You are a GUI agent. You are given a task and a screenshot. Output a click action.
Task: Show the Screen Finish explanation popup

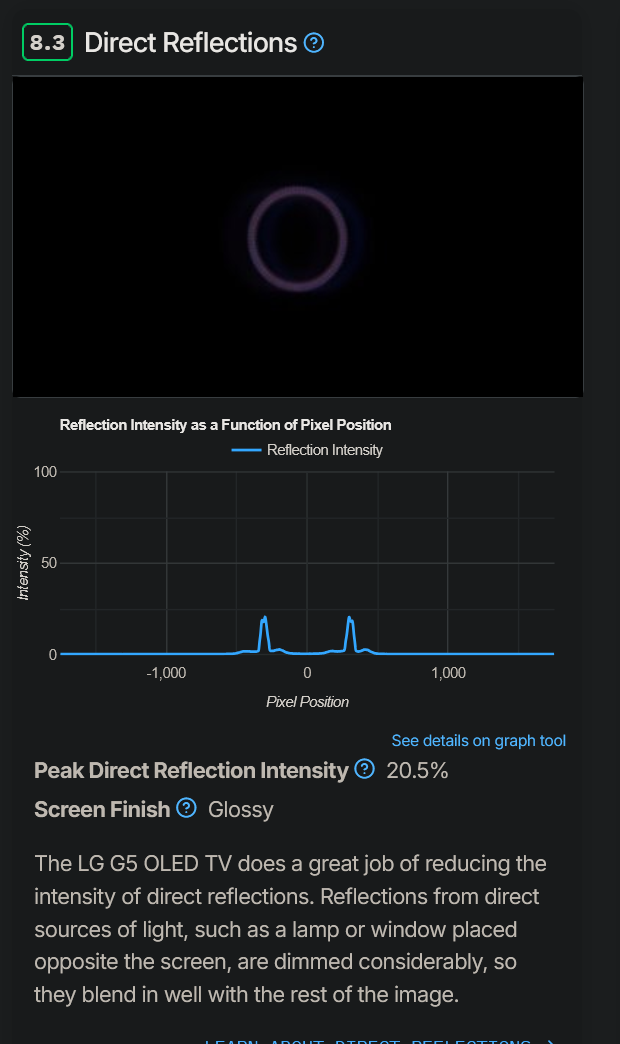(186, 808)
